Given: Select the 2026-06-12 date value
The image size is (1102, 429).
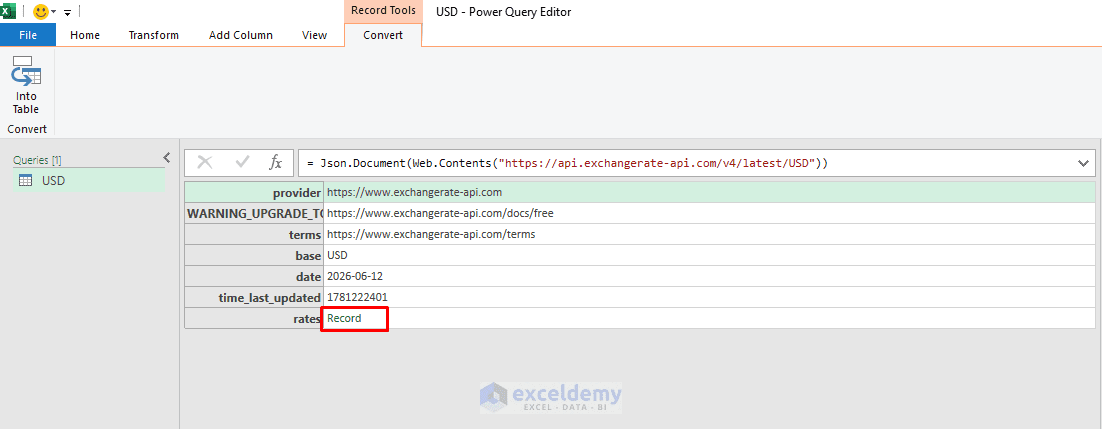Looking at the screenshot, I should click(709, 276).
